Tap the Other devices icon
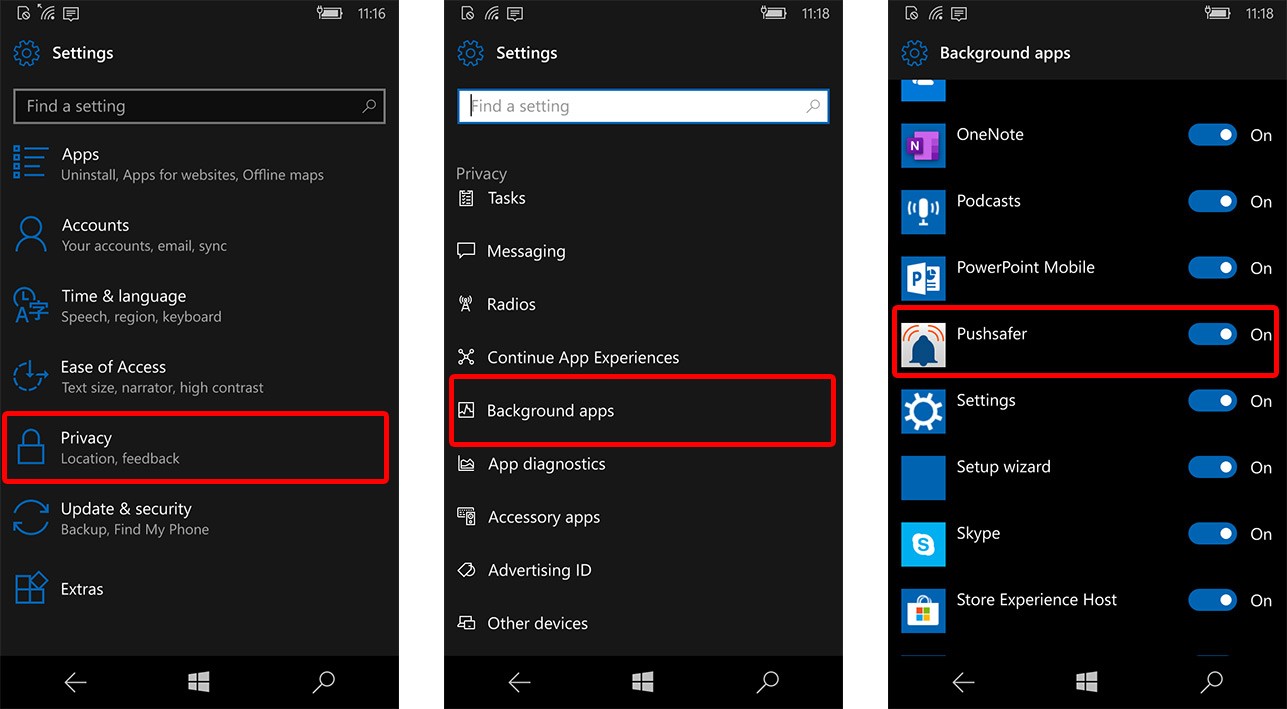This screenshot has height=709, width=1287. [466, 623]
